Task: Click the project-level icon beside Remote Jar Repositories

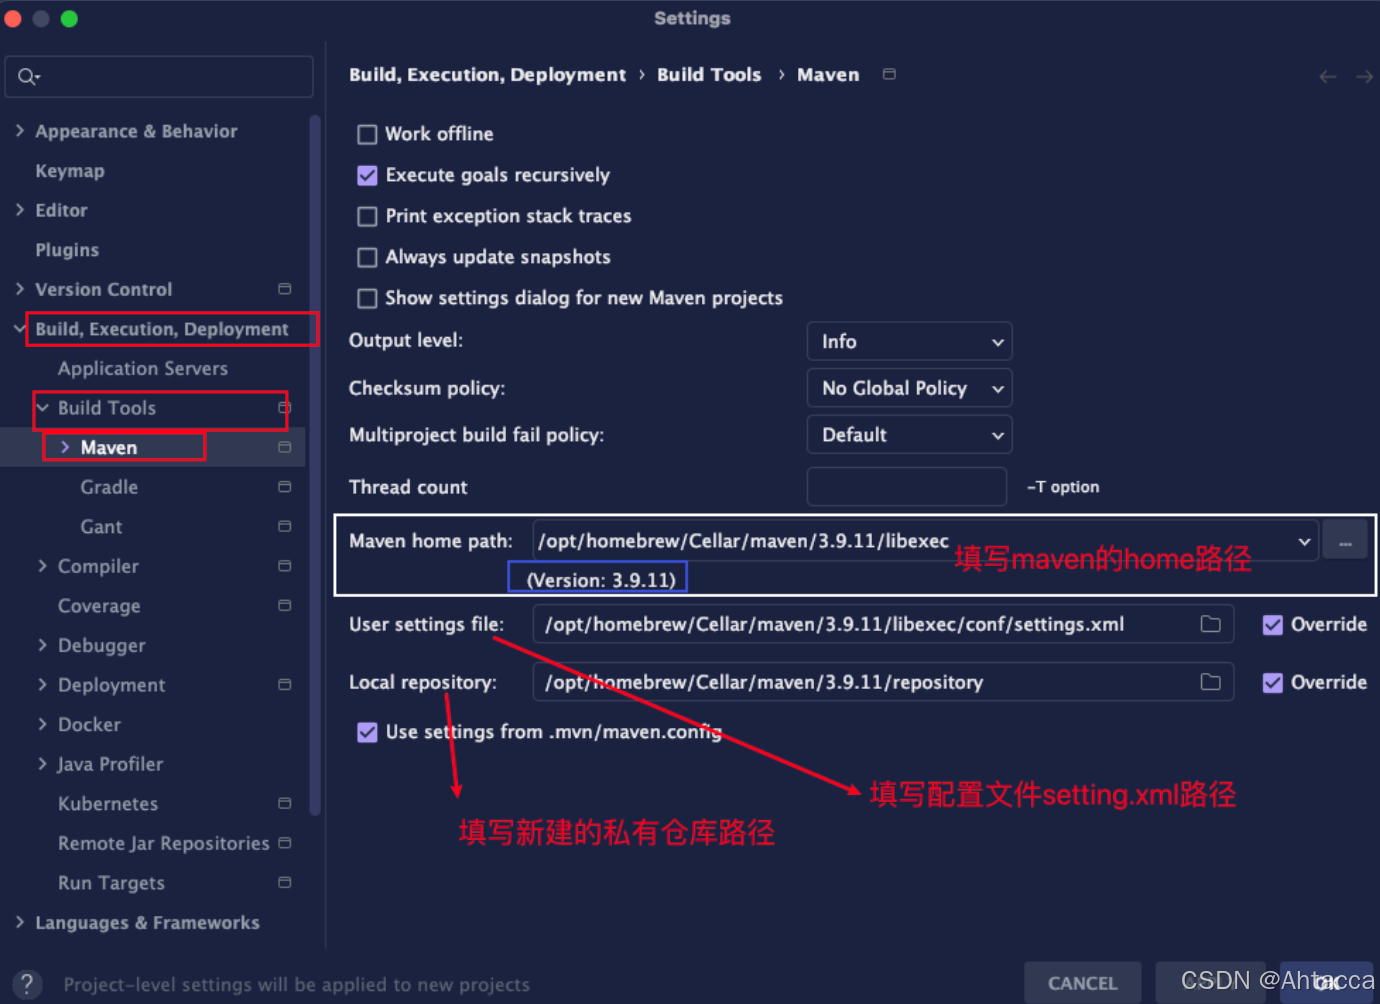Action: pyautogui.click(x=285, y=843)
